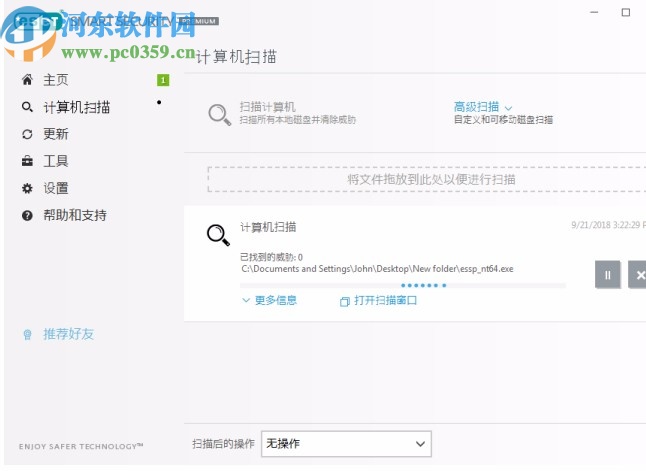This screenshot has width=646, height=471.
Task: Click the gear icon beside 设置
Action: 27,188
